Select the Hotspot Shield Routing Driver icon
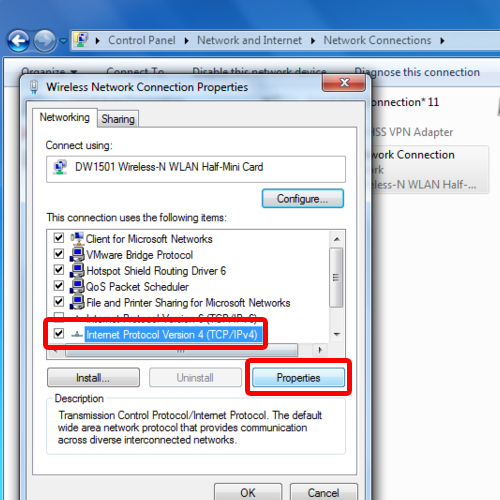Screen dimensions: 500x500 [77, 271]
